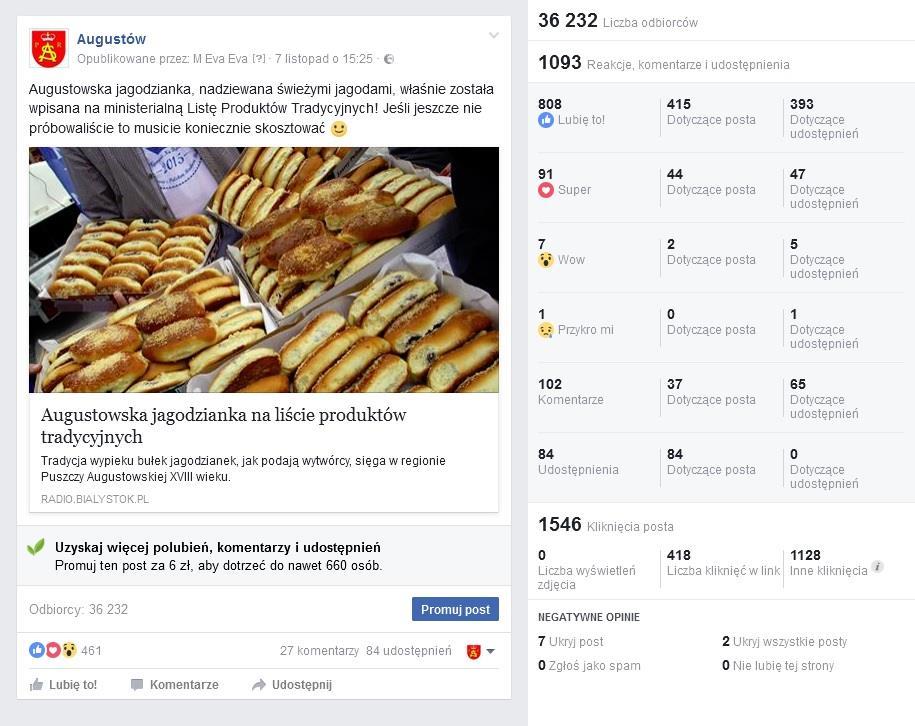This screenshot has height=726, width=915.
Task: Click the Promuj post button
Action: [x=455, y=609]
